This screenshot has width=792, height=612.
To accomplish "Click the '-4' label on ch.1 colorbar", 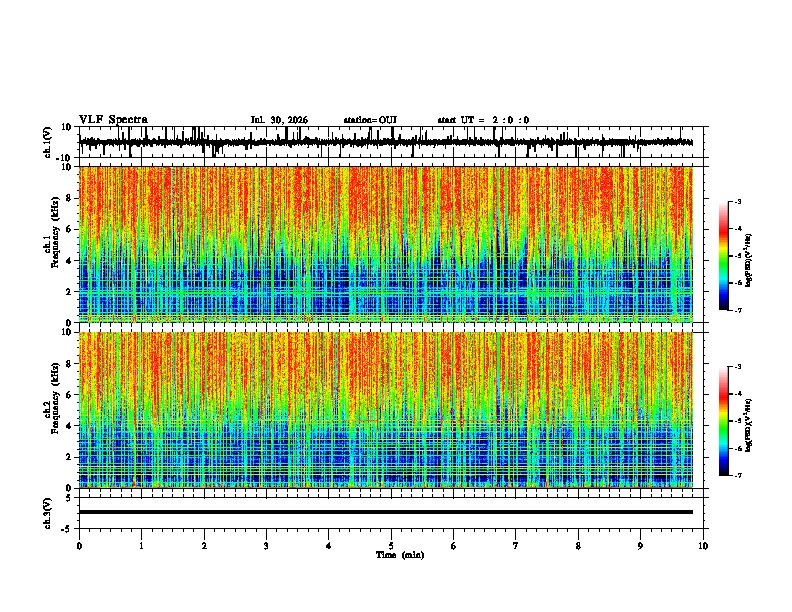I will tap(738, 229).
